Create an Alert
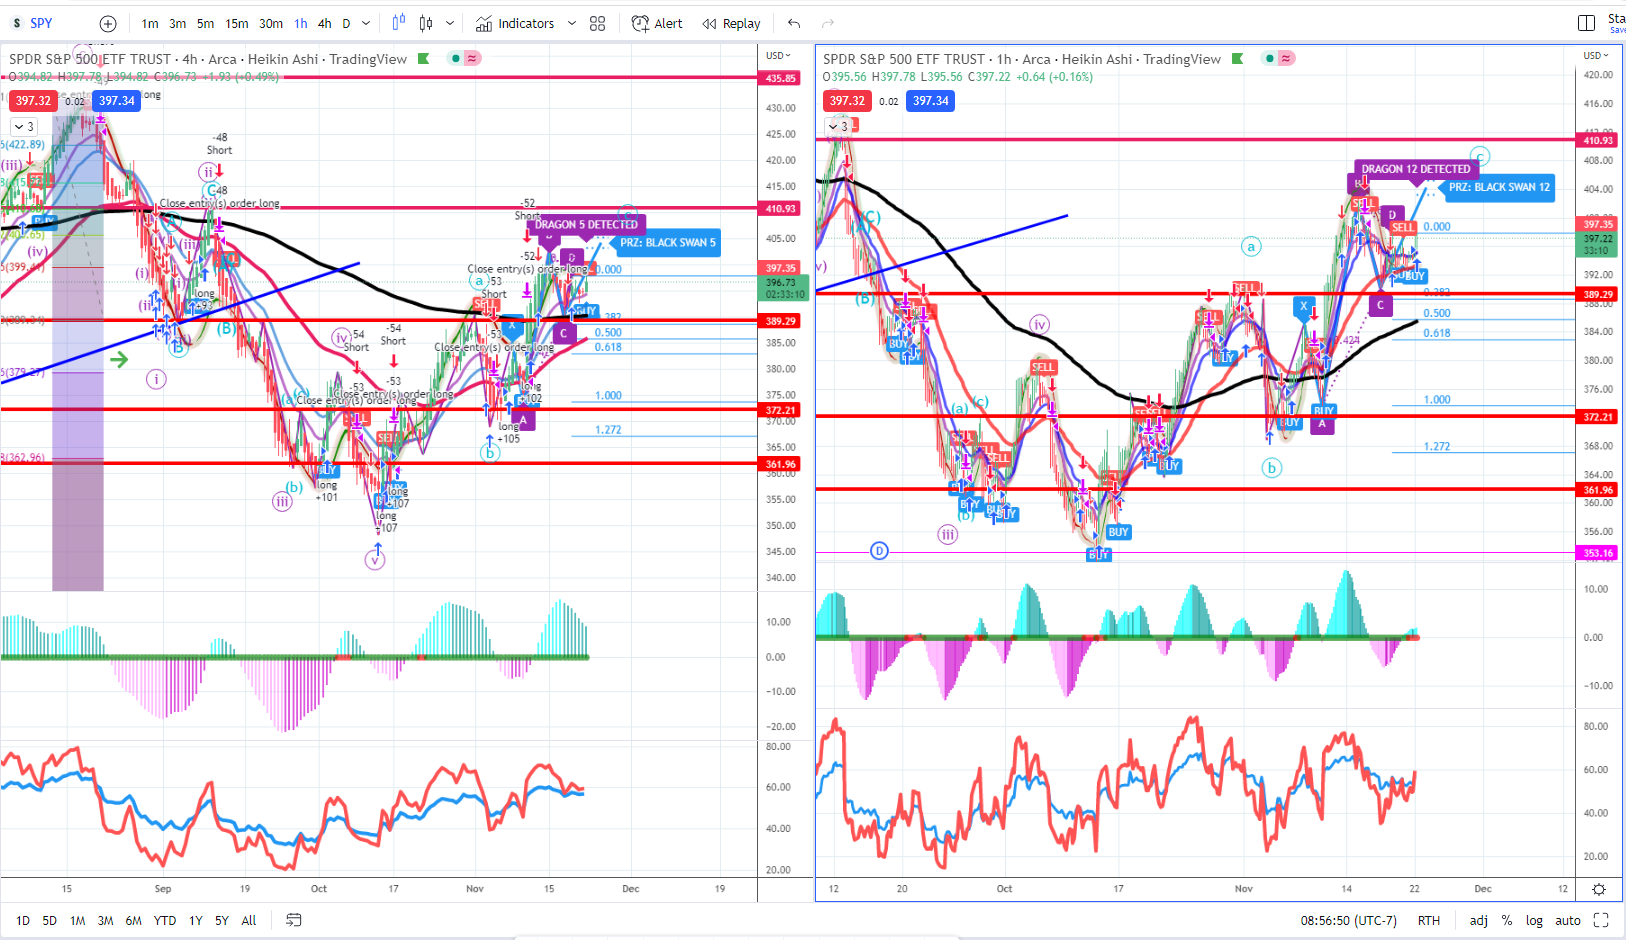The image size is (1626, 940). (x=657, y=23)
